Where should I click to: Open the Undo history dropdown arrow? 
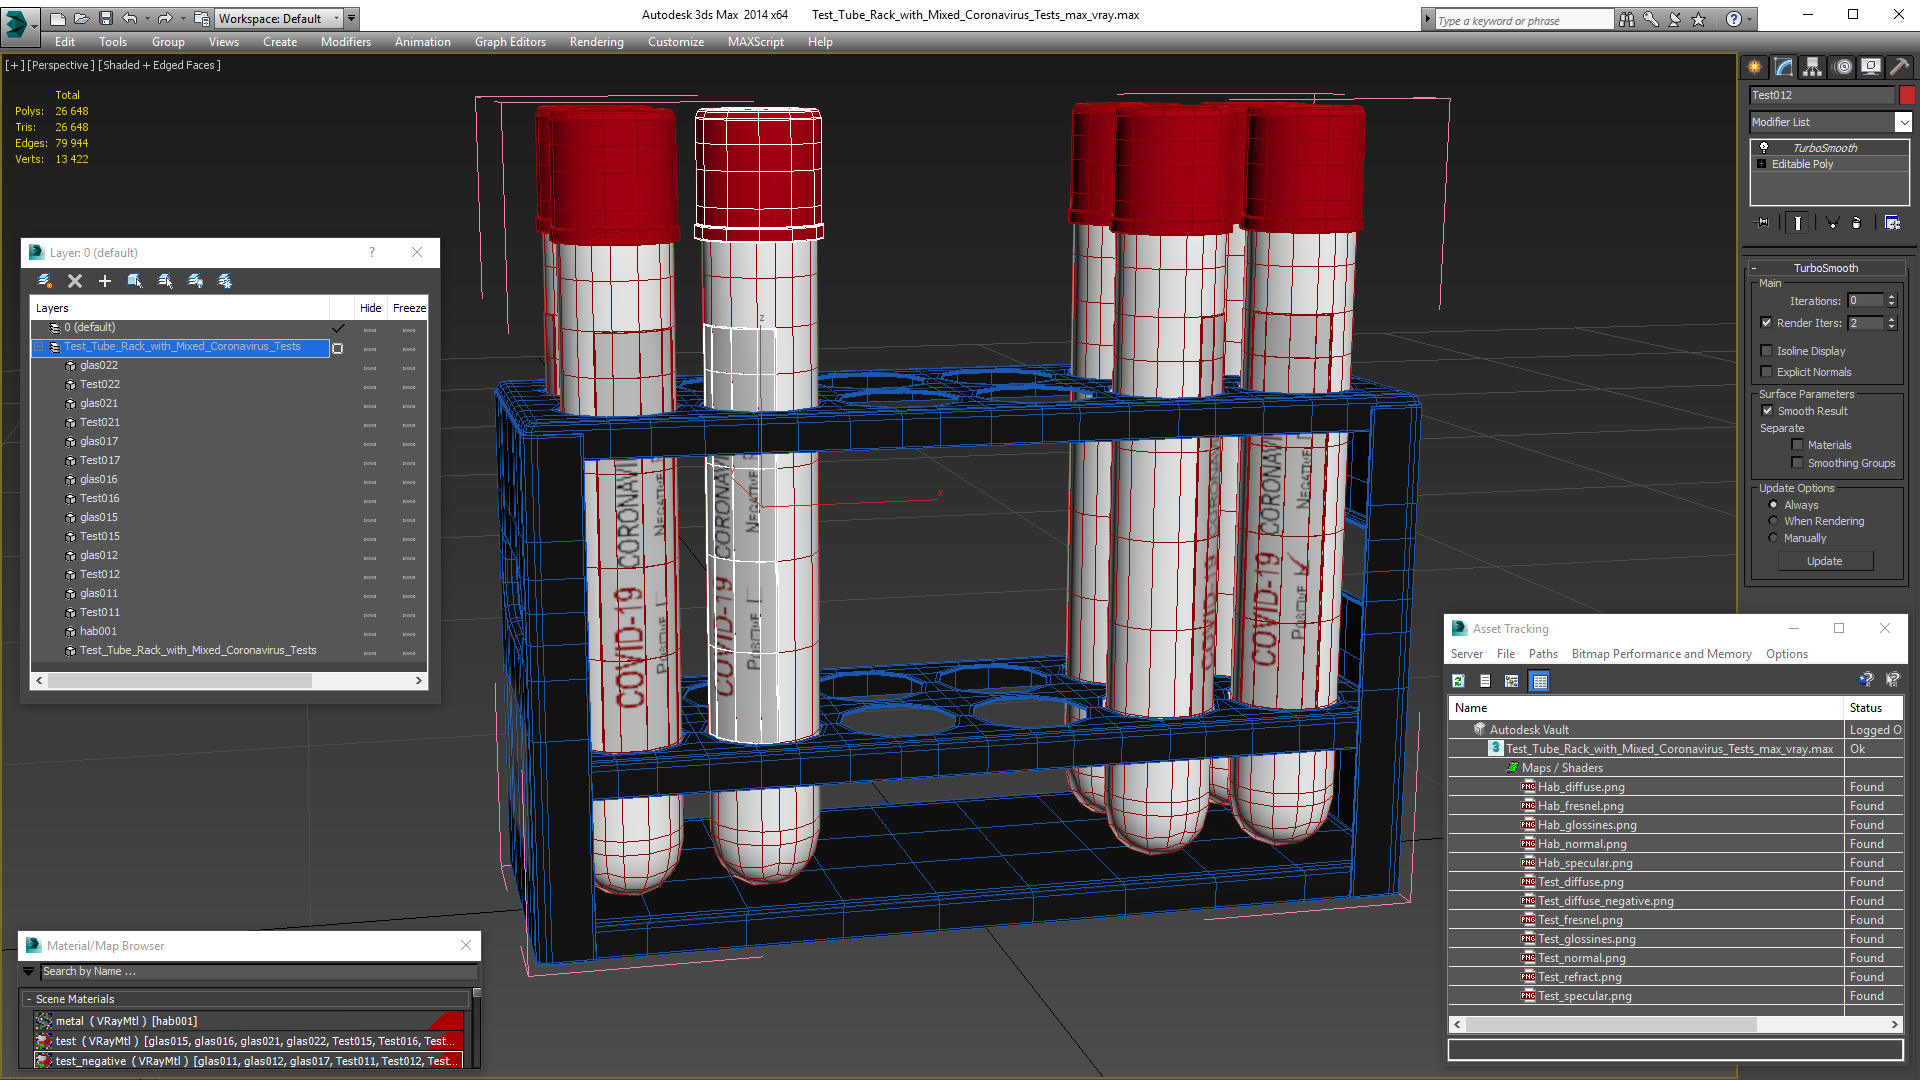tap(147, 18)
